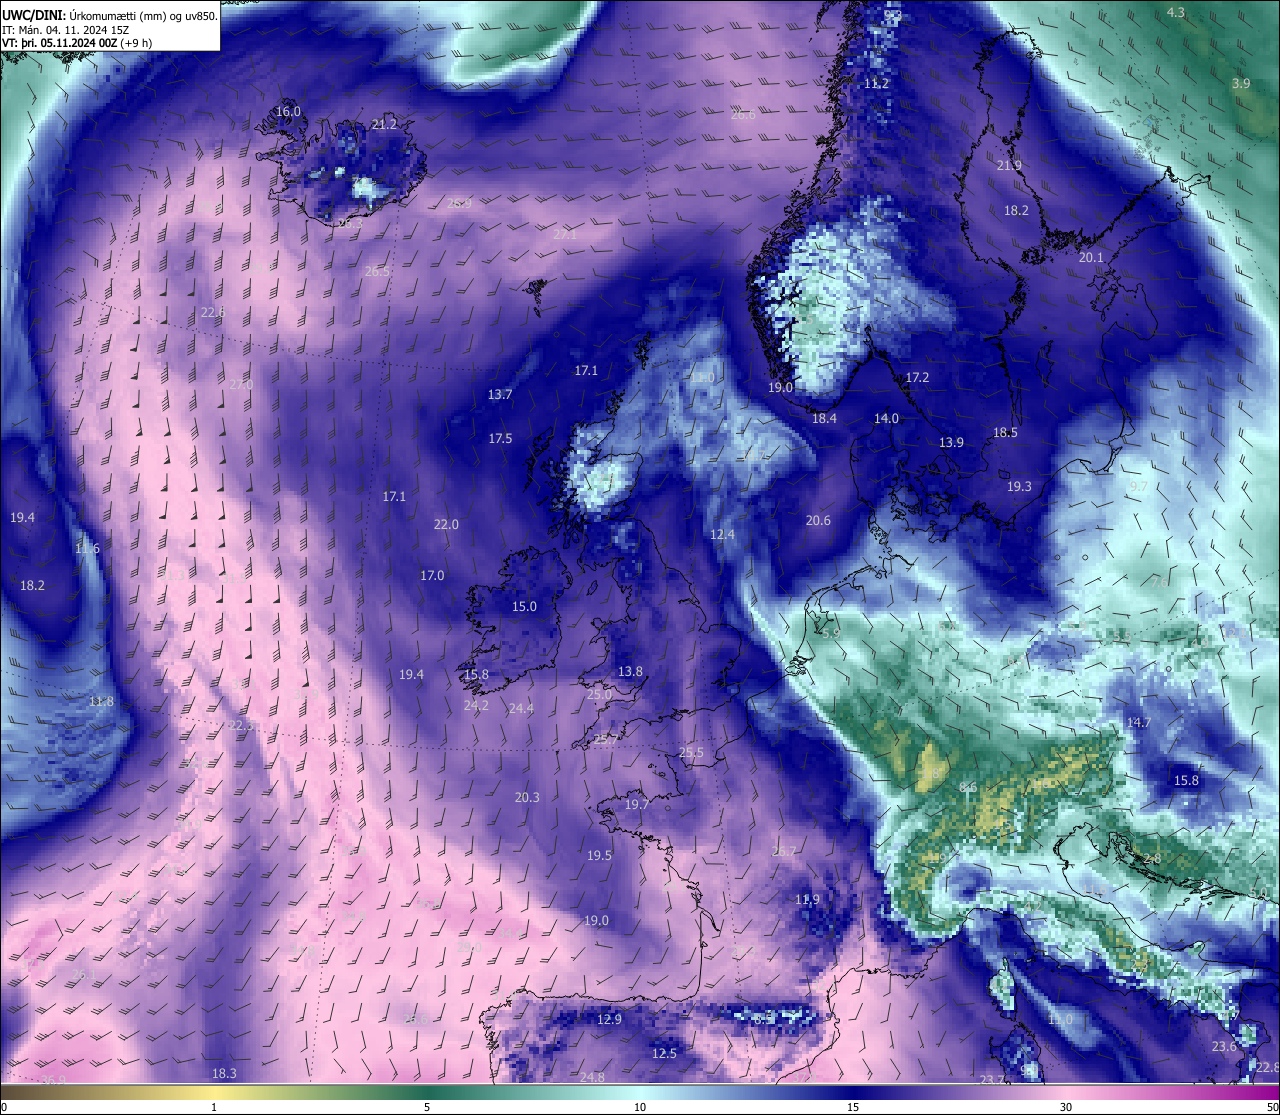Click the 11.9 value over central France
1280x1115 pixels.
[x=807, y=899]
